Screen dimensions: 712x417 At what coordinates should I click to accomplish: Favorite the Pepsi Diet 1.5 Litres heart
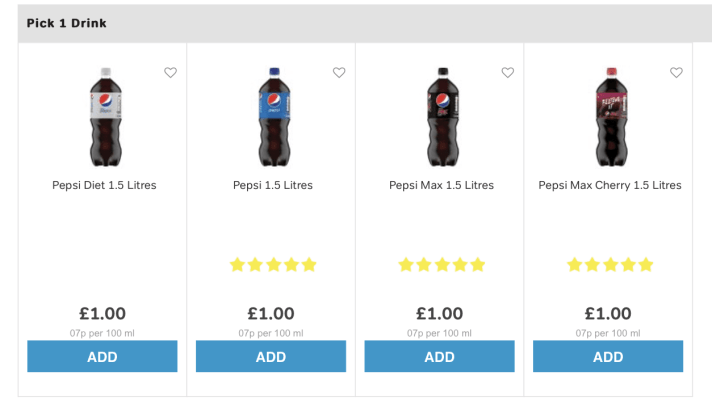170,73
